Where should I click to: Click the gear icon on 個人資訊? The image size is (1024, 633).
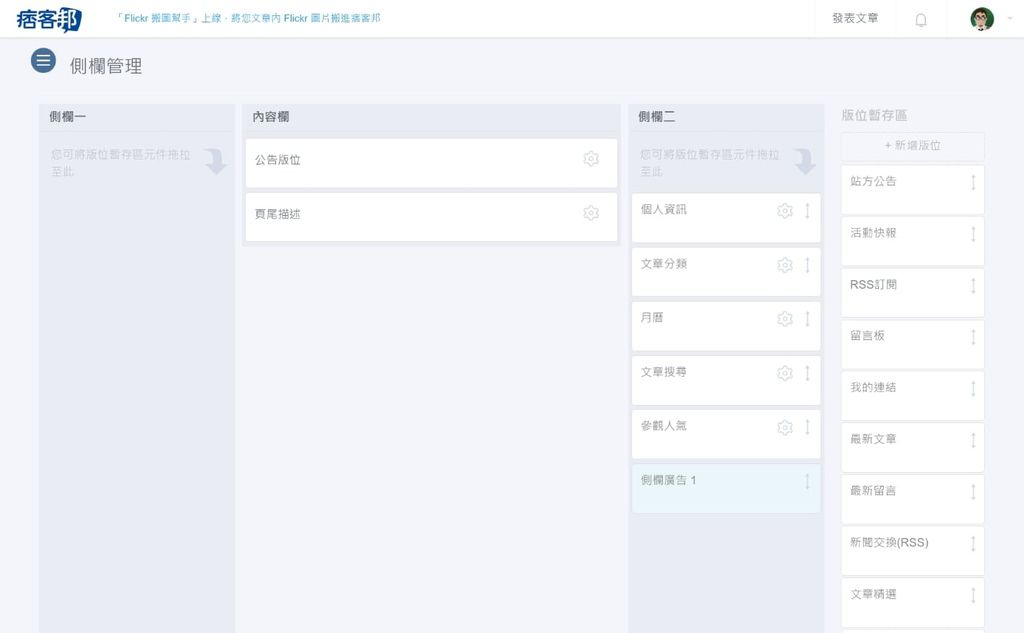pyautogui.click(x=785, y=211)
